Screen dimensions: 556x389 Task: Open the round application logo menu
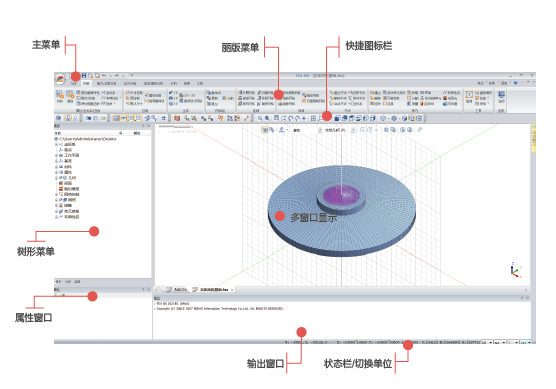point(60,79)
